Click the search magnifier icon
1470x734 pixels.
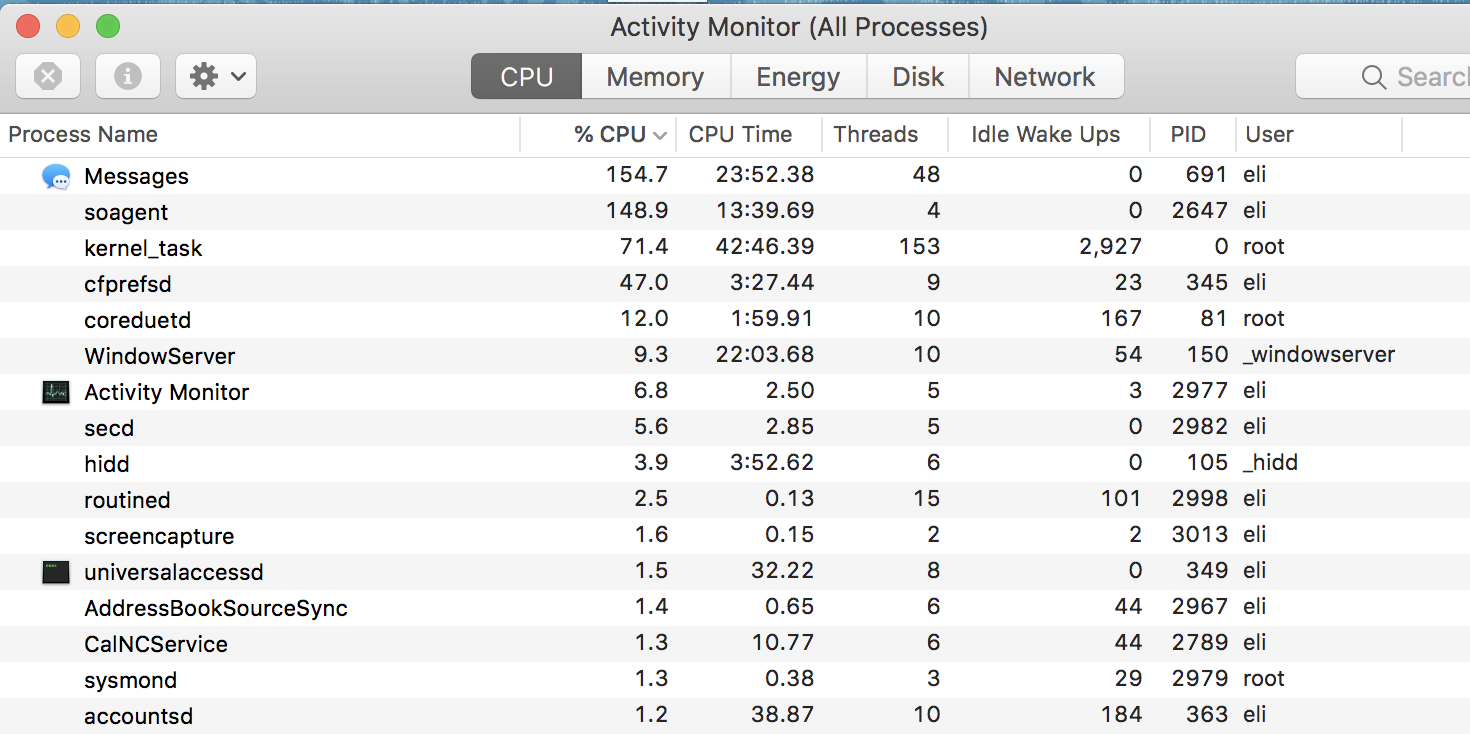[1374, 77]
